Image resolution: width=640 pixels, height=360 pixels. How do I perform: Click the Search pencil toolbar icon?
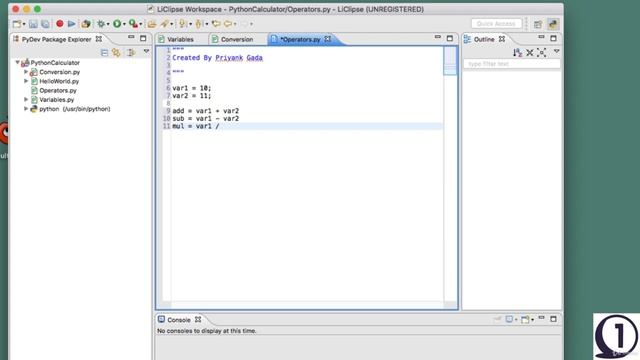coord(164,24)
